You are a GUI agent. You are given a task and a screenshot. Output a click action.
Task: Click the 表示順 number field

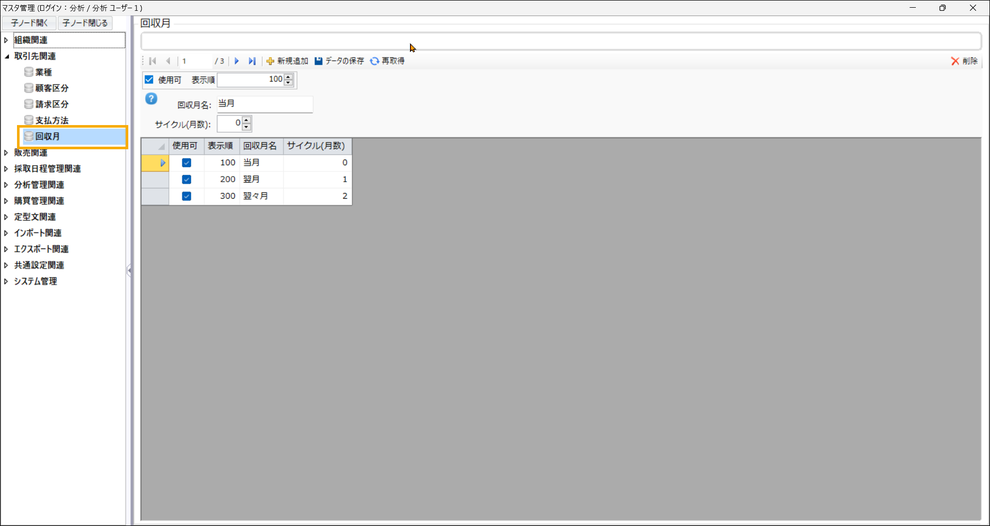(251, 80)
